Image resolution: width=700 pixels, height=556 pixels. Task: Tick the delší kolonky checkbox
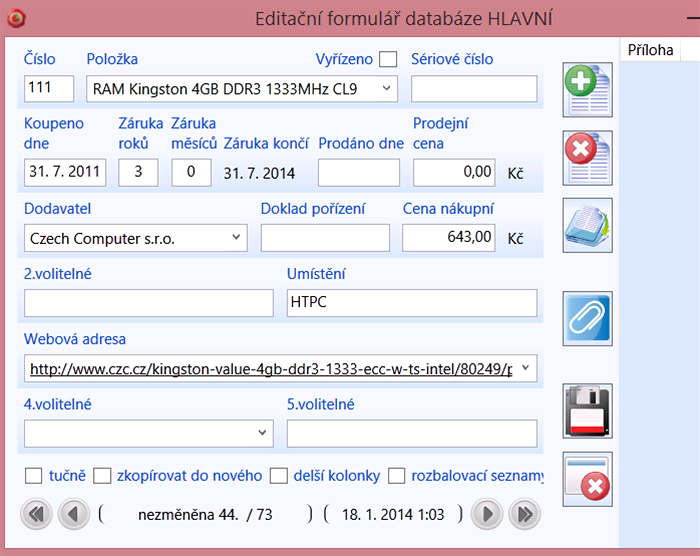pos(279,476)
